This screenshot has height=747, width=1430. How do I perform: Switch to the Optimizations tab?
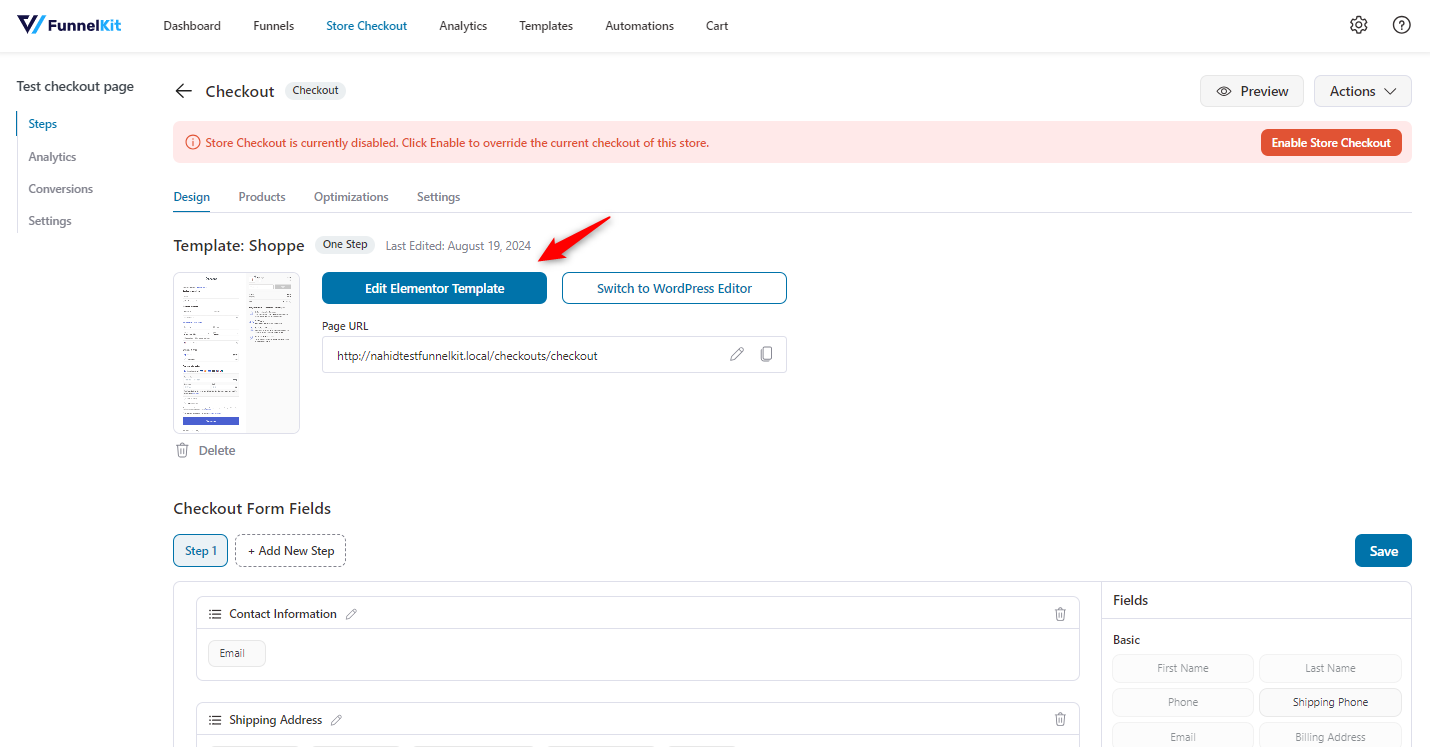[x=351, y=197]
